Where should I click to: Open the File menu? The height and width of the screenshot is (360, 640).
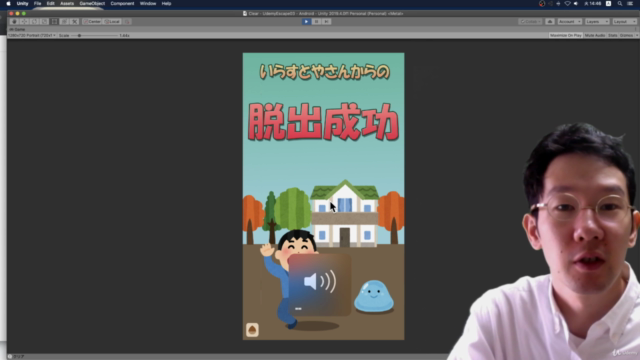[x=37, y=4]
